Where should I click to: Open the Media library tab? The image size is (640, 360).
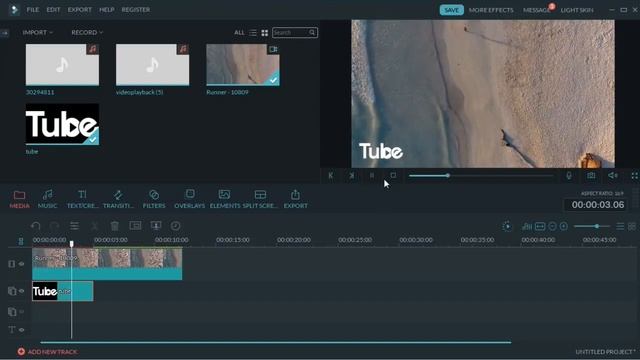[x=19, y=199]
